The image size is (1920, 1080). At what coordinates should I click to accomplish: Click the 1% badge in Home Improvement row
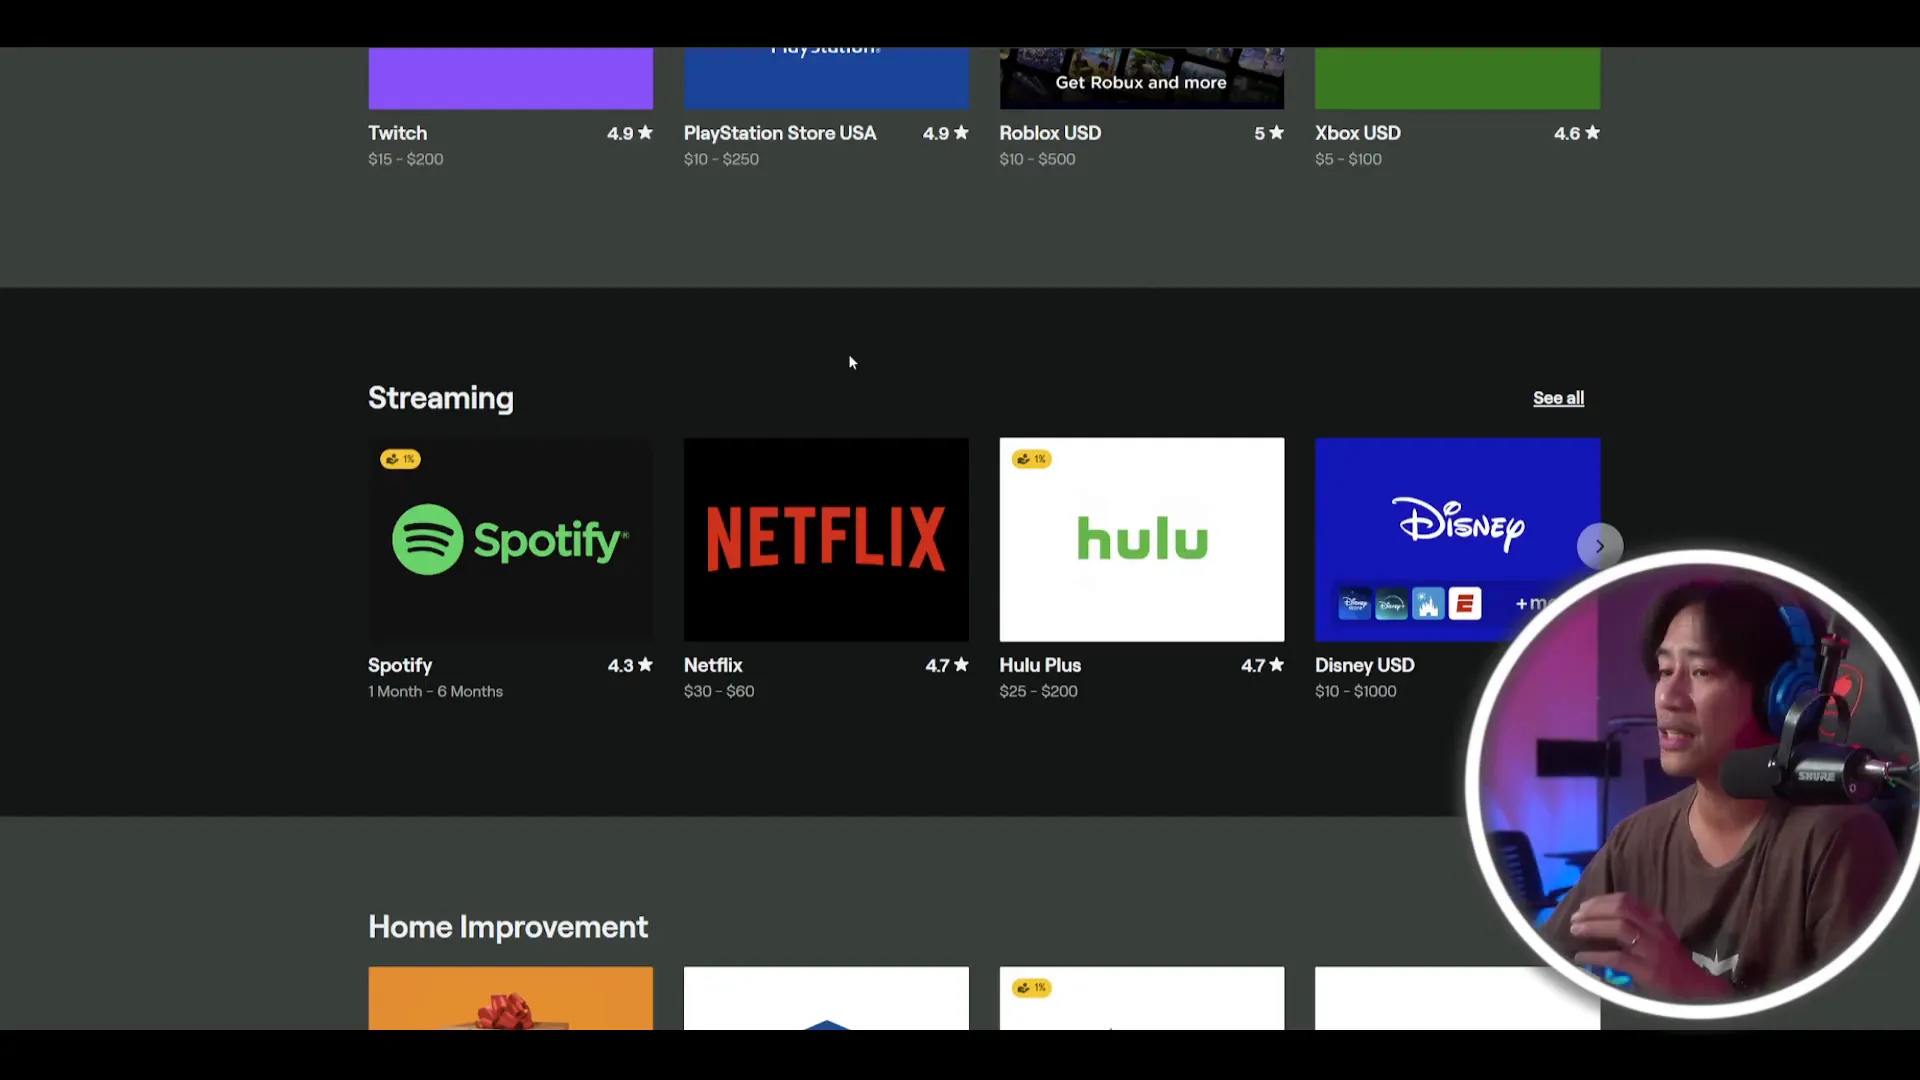[x=1031, y=988]
